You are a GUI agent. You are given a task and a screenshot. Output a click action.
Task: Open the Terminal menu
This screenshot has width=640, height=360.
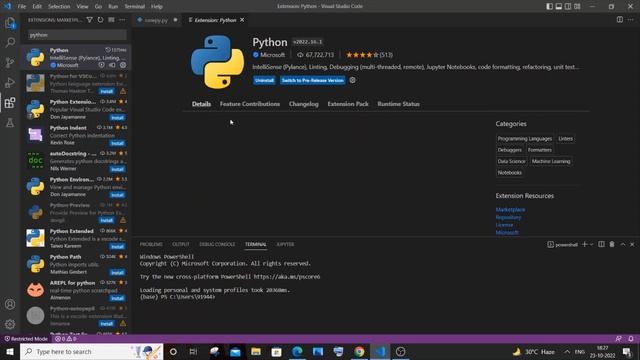[x=135, y=6]
